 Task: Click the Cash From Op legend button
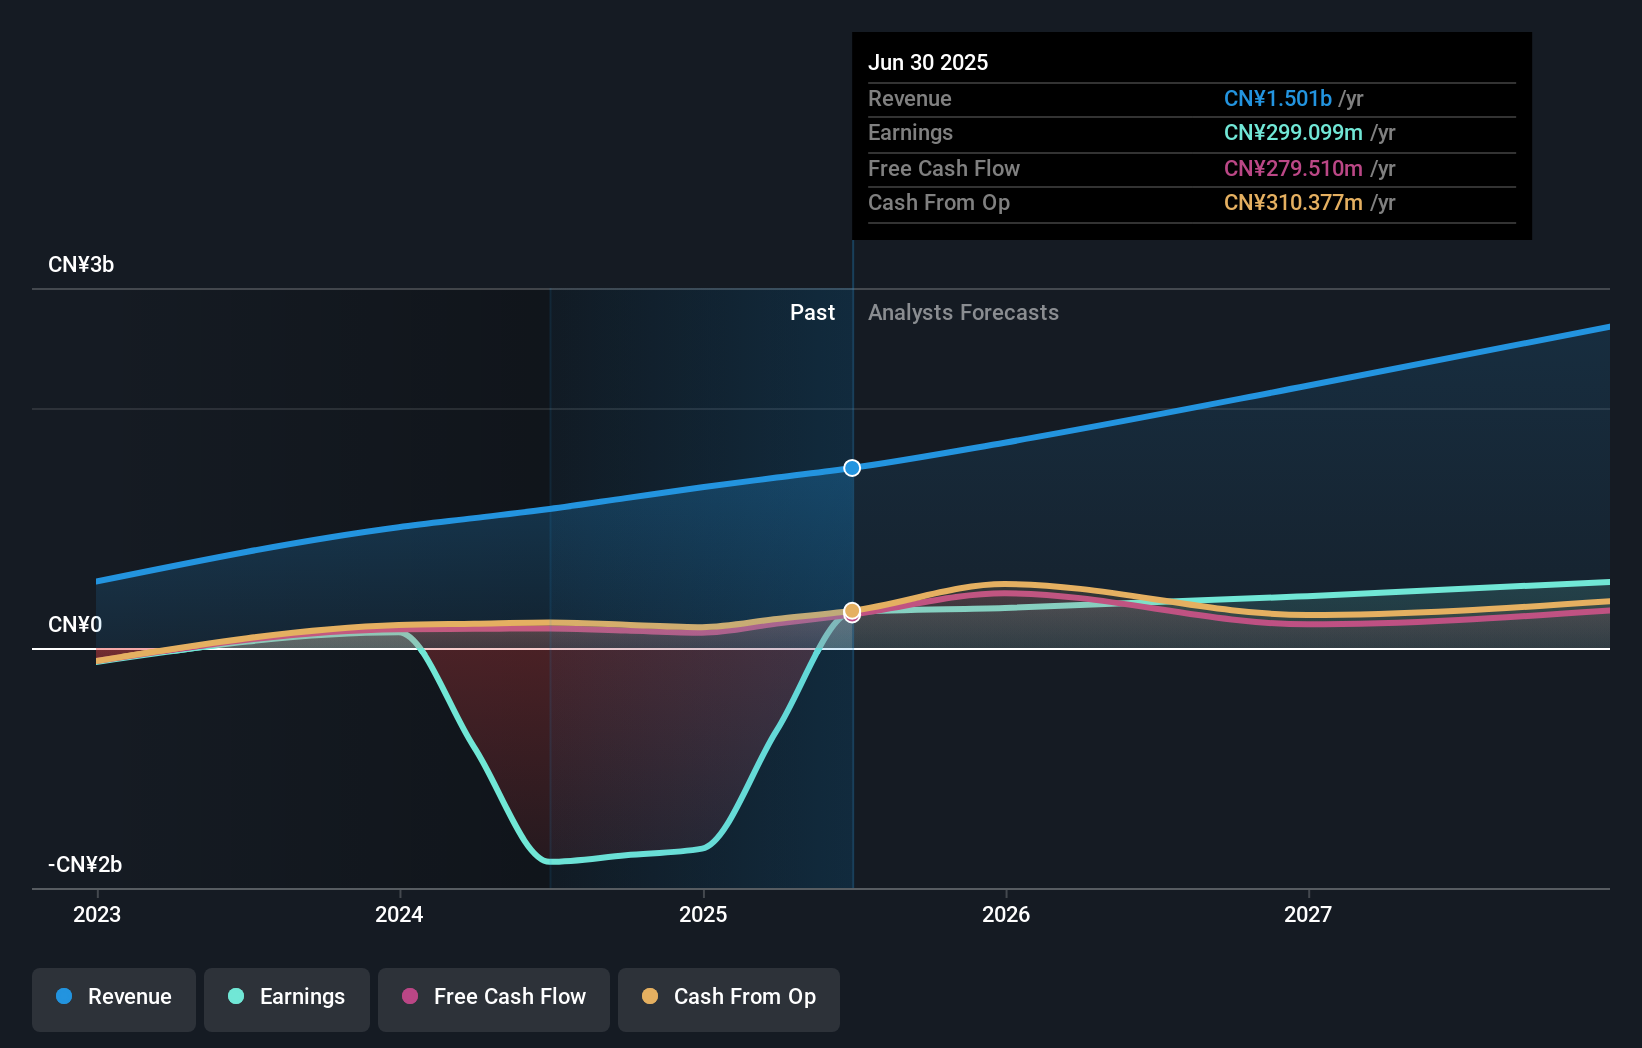pyautogui.click(x=728, y=999)
